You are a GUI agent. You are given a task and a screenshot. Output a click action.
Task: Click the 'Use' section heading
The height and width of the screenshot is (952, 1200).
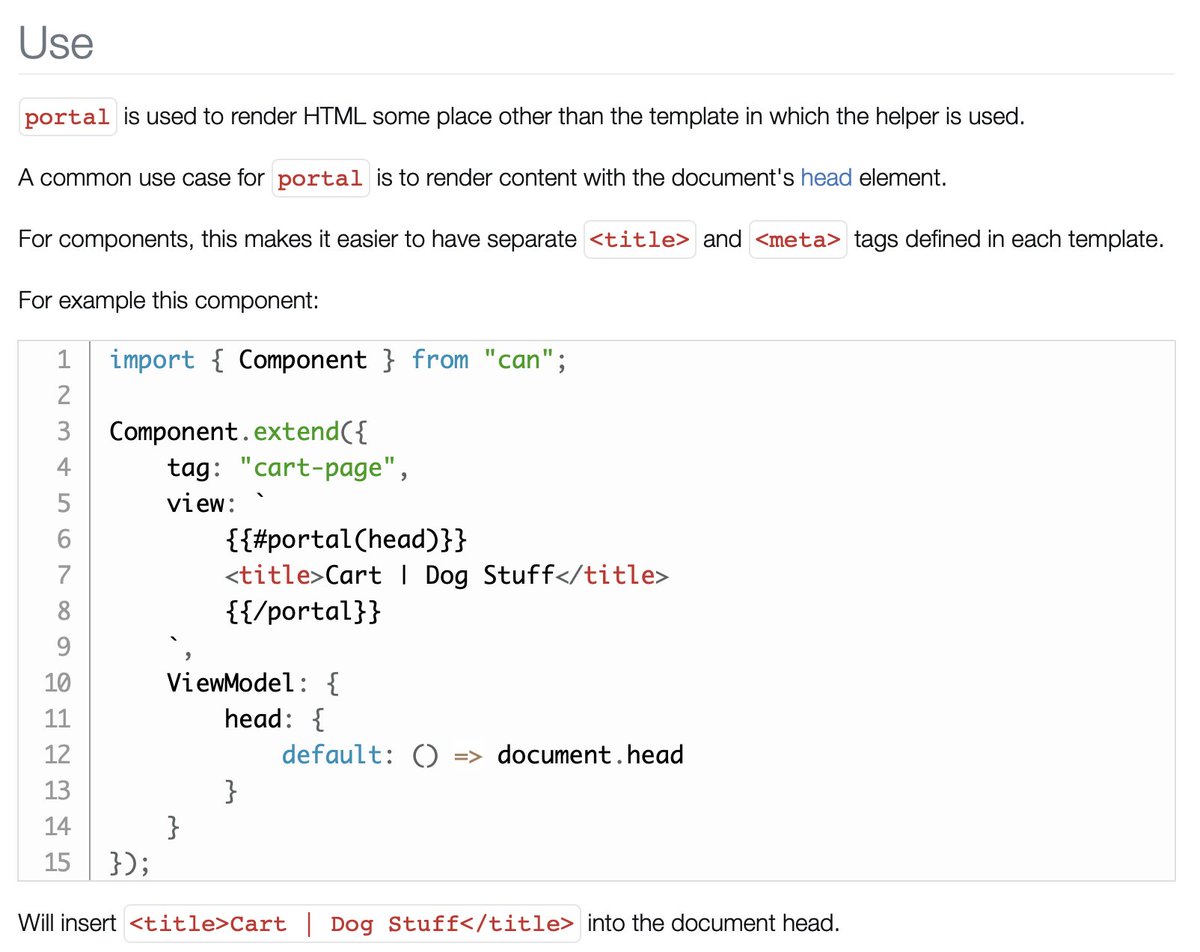tap(56, 42)
